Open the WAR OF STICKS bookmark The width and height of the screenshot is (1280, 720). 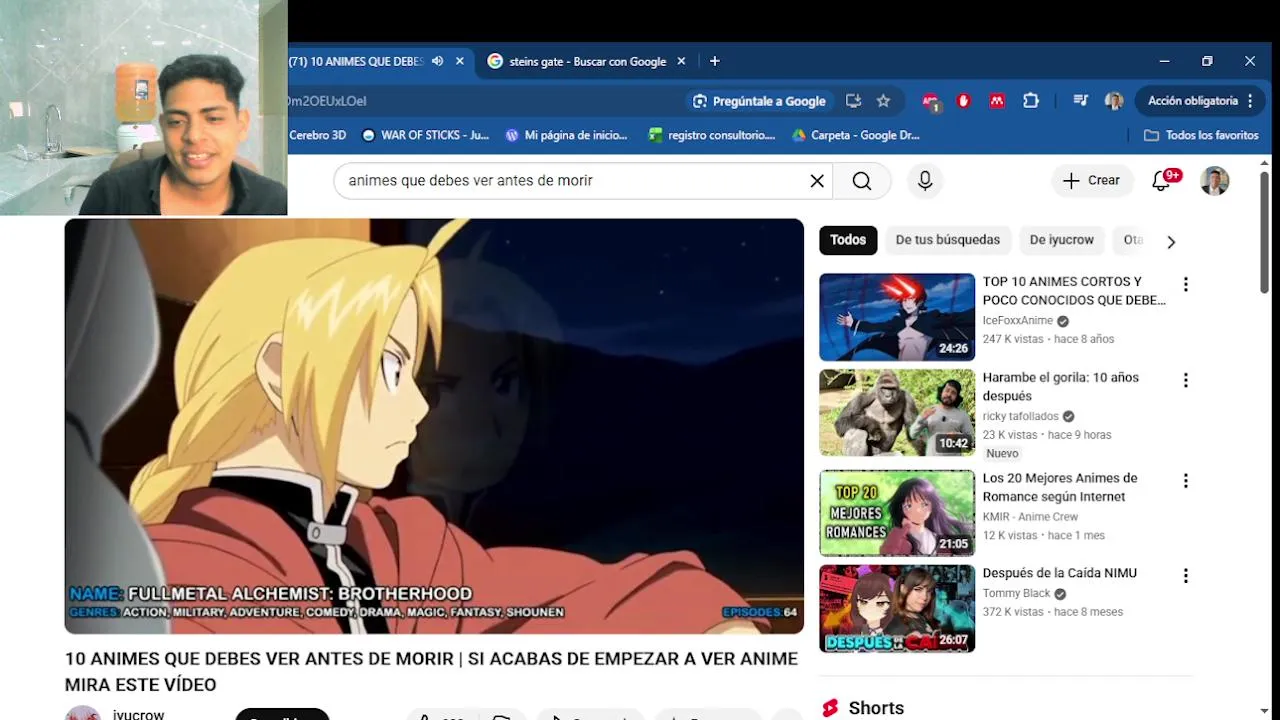[426, 135]
